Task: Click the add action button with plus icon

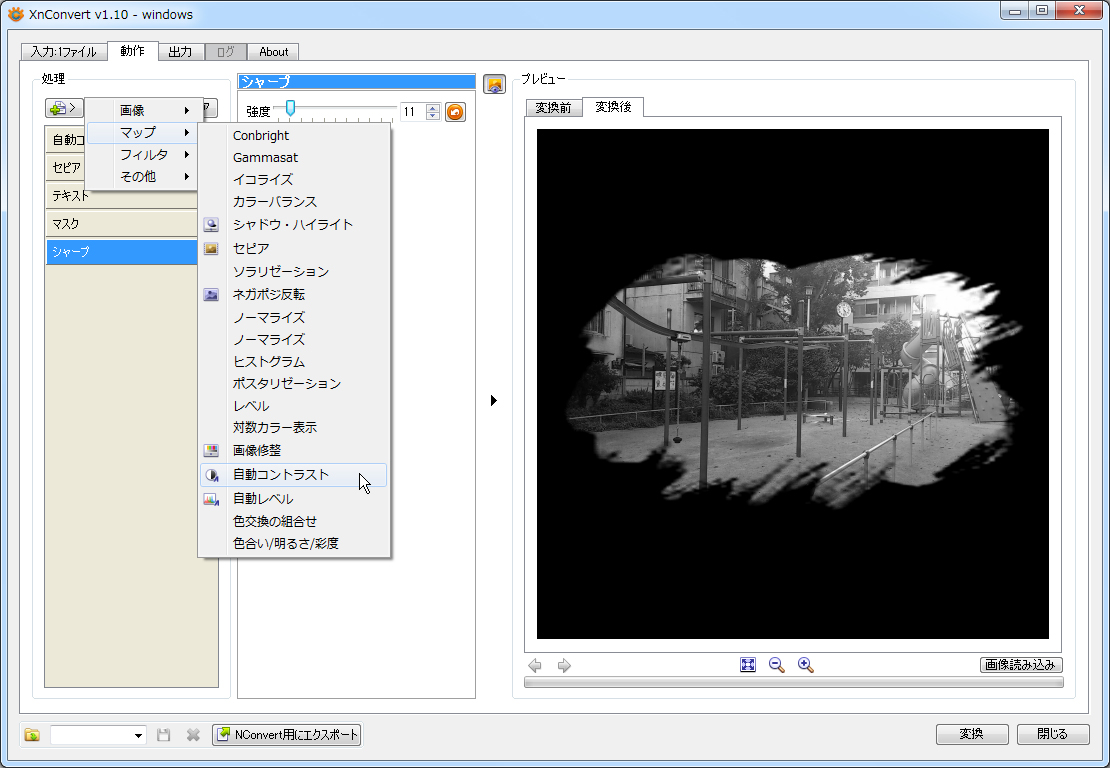Action: 64,108
